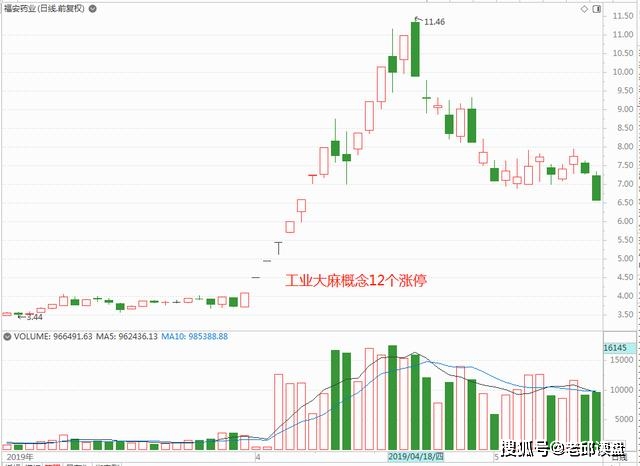Click the 2019年 time axis label
Image resolution: width=640 pixels, height=466 pixels.
coord(20,457)
